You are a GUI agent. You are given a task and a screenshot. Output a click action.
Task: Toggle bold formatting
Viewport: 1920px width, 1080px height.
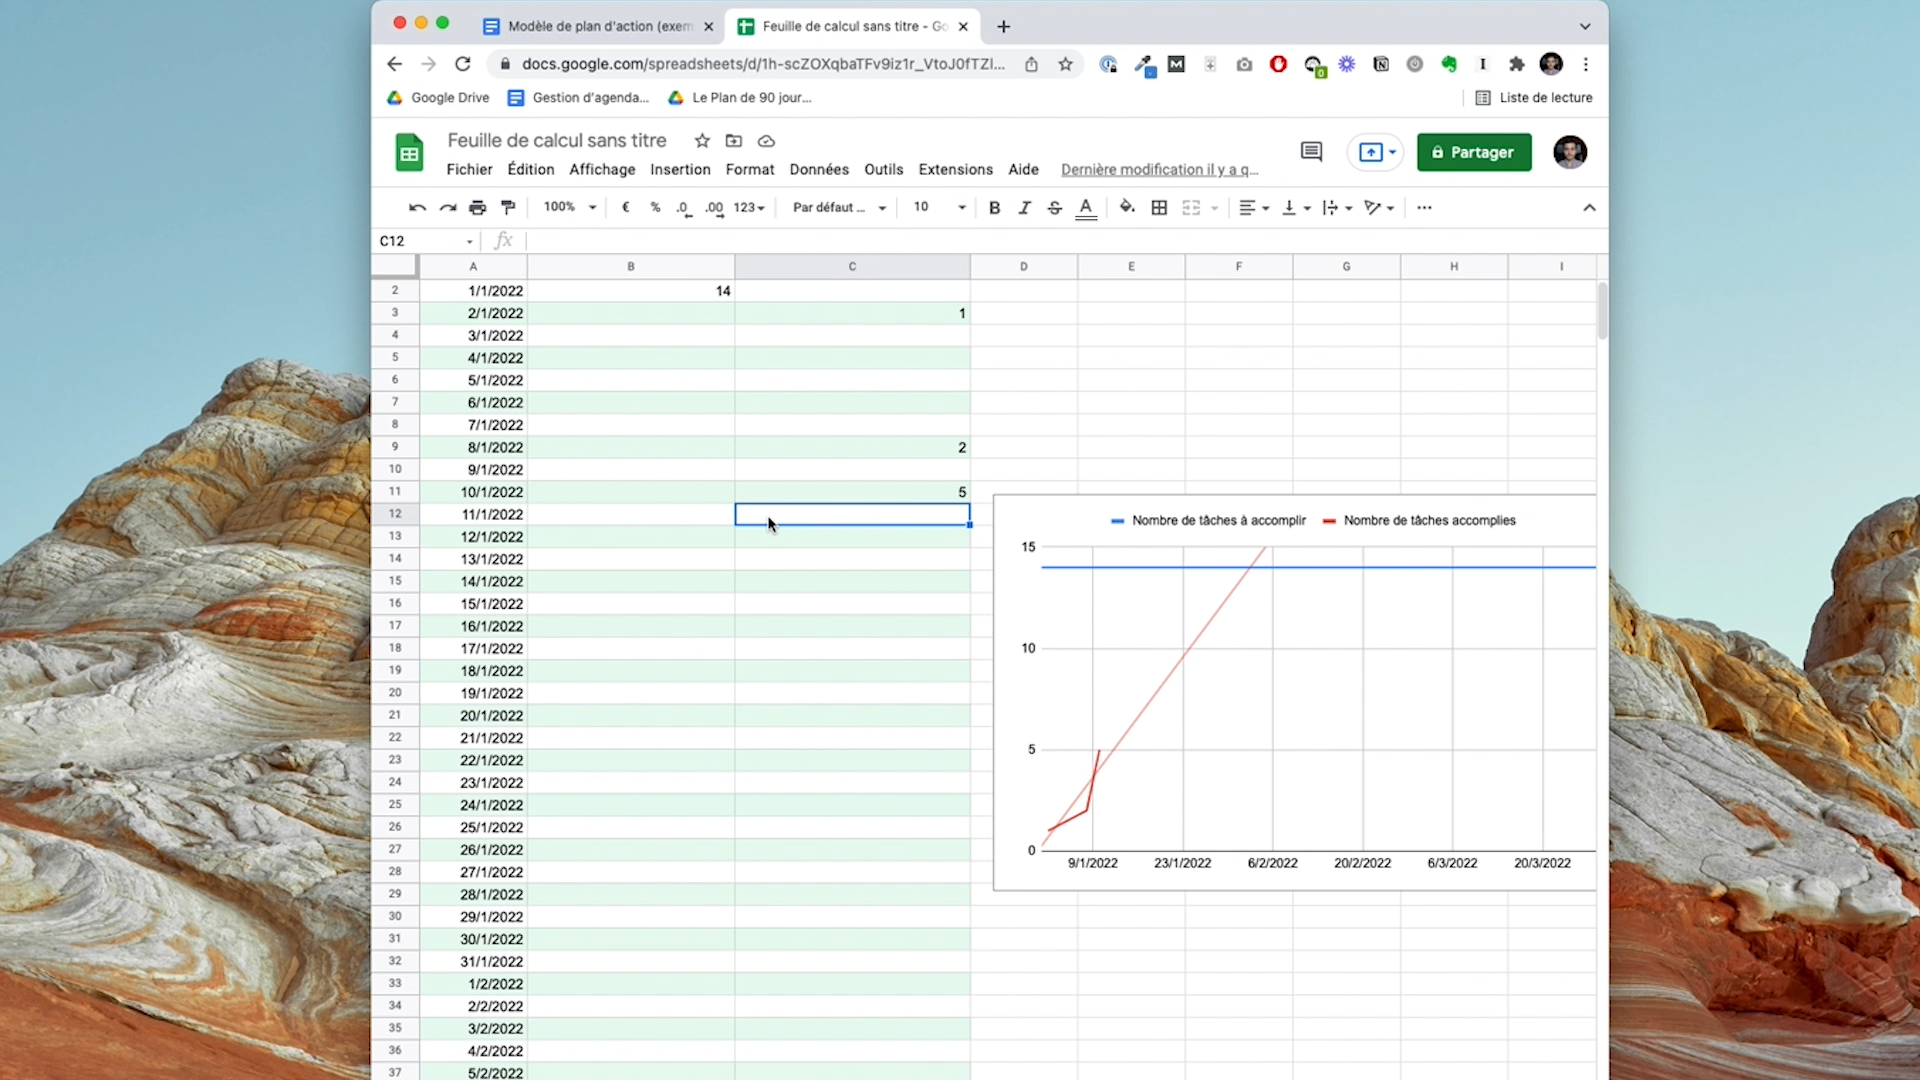994,208
